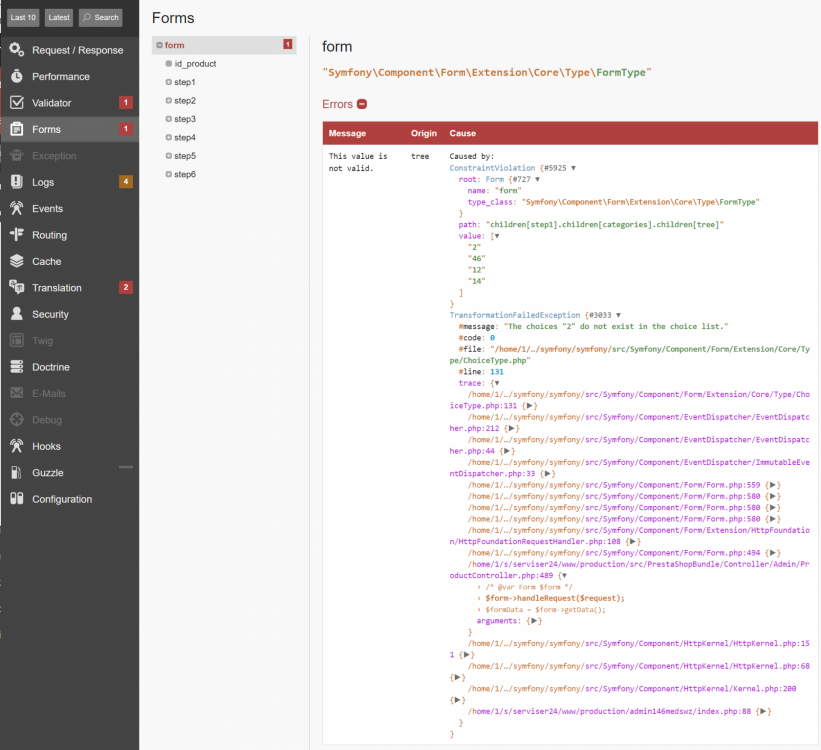The width and height of the screenshot is (821, 750).
Task: Expand the step5 tree node
Action: pyautogui.click(x=169, y=156)
